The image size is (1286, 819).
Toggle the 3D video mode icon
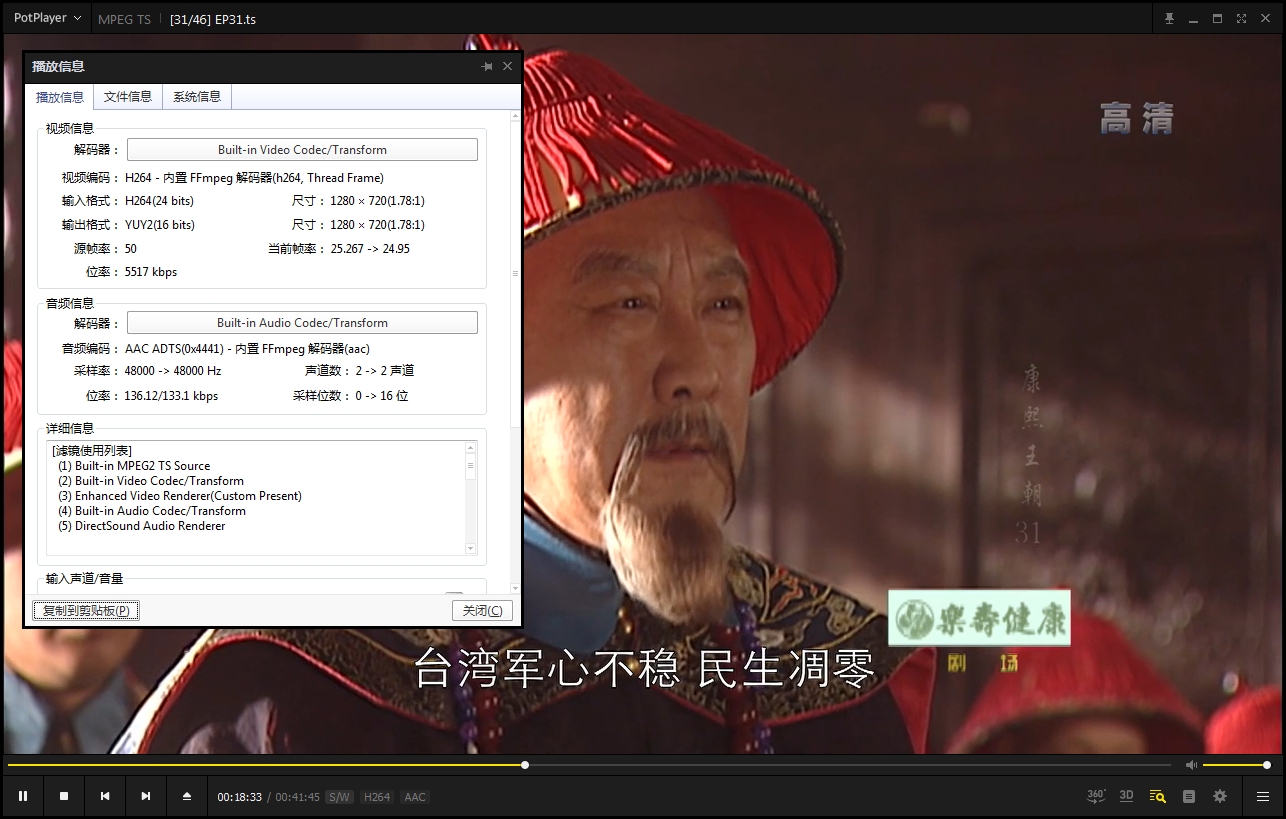pos(1127,796)
